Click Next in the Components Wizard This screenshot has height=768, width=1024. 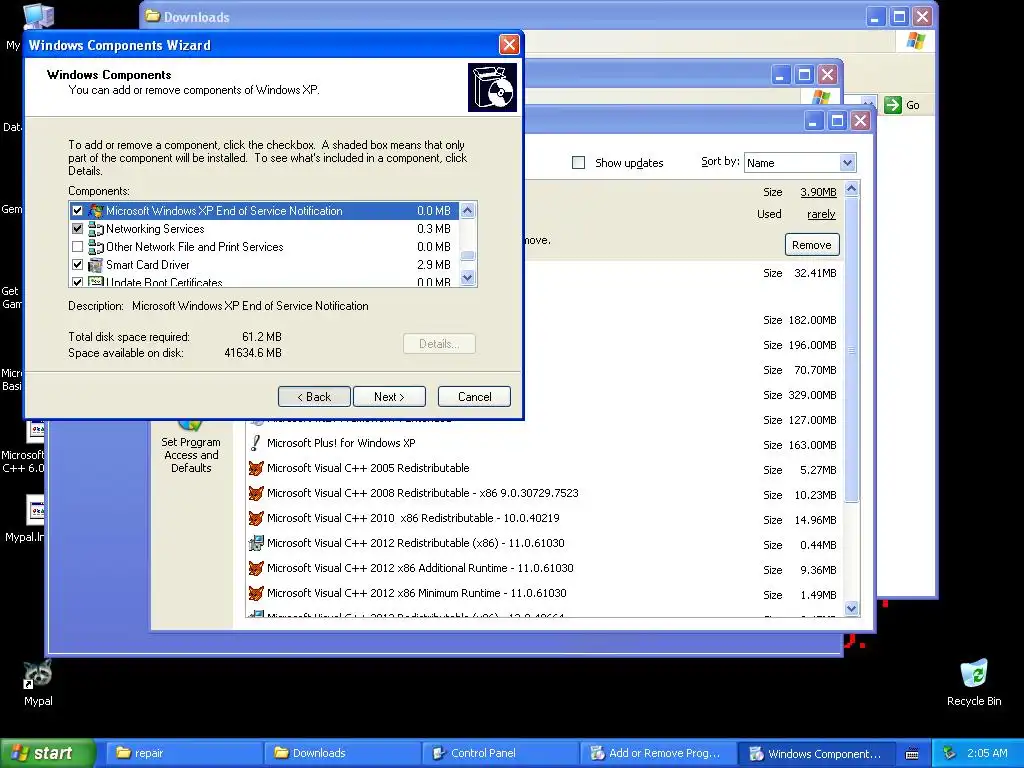[389, 397]
